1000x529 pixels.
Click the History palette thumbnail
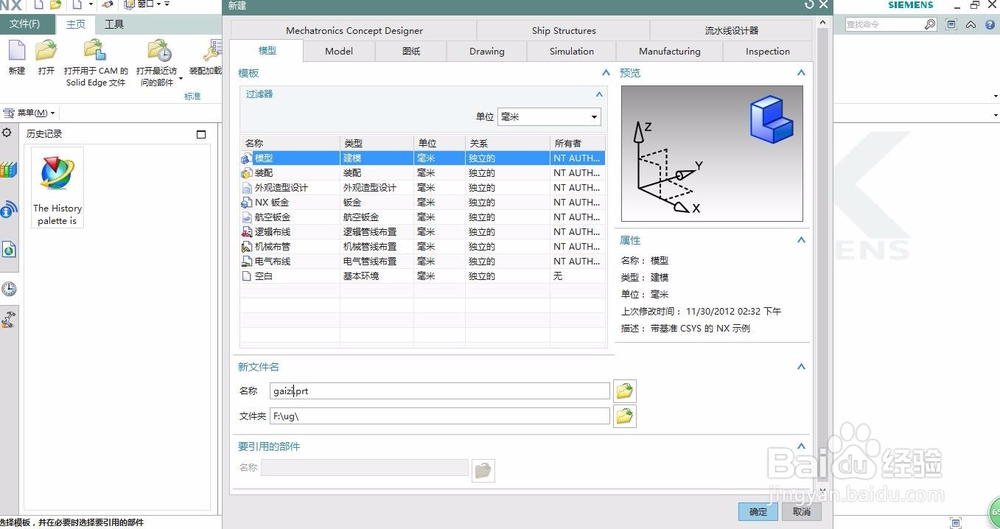57,187
